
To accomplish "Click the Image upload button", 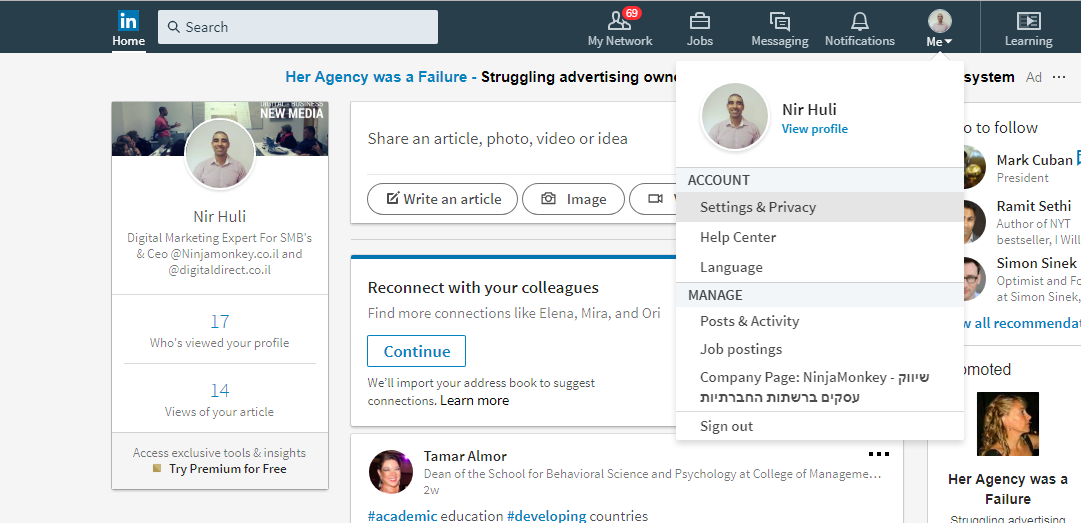I will click(573, 199).
